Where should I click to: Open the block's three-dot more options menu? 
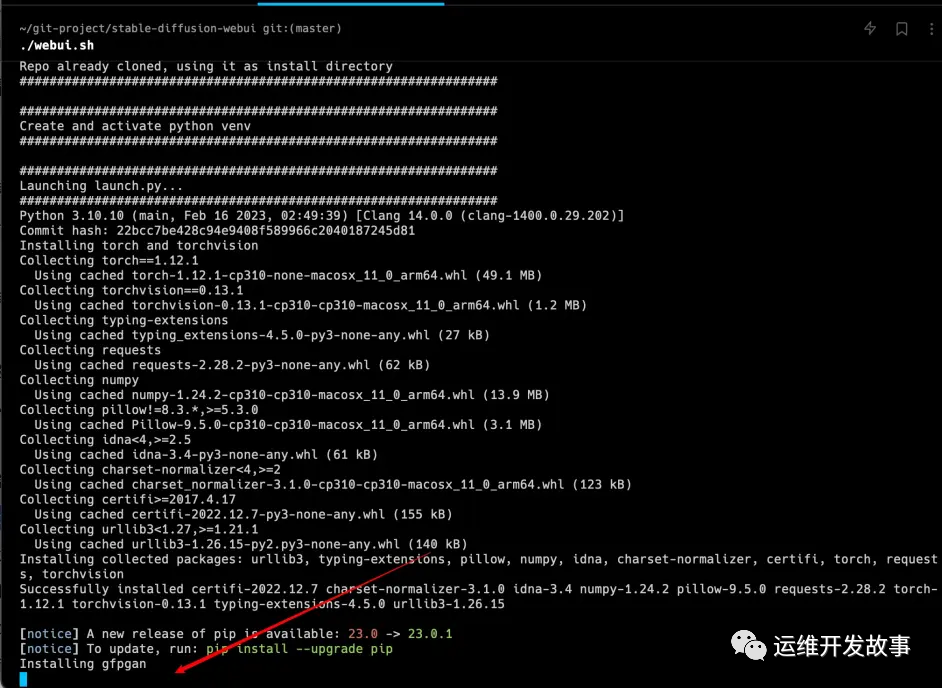[932, 28]
